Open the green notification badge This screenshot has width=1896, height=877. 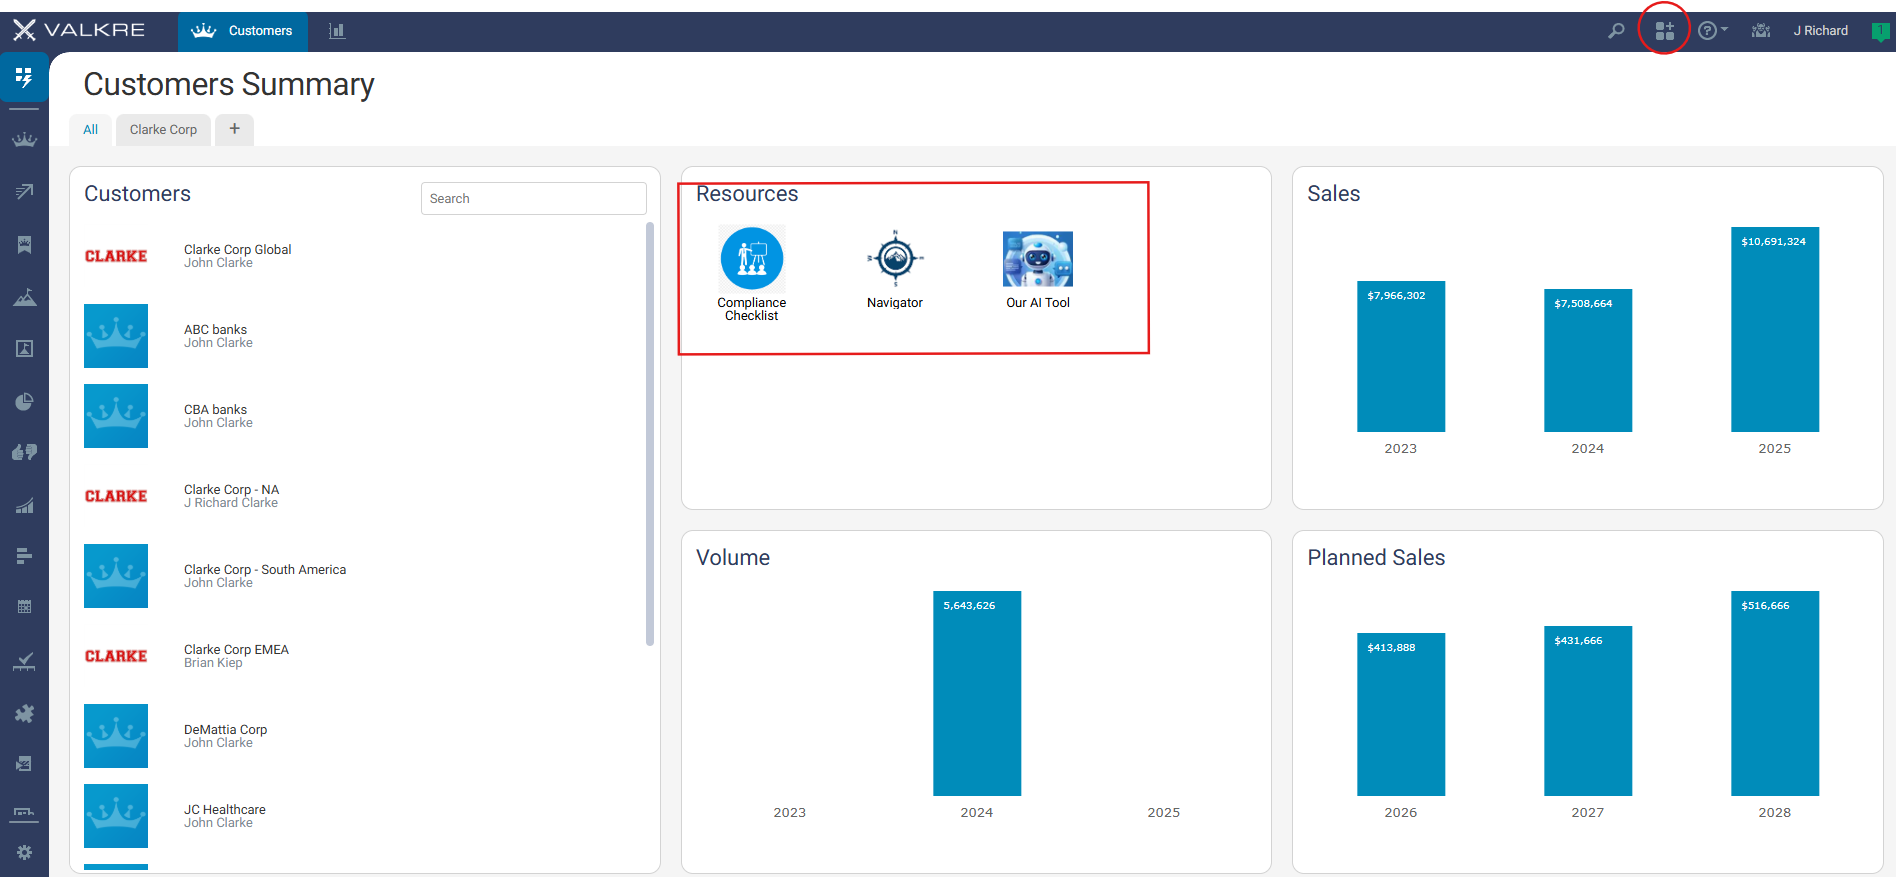(1880, 31)
